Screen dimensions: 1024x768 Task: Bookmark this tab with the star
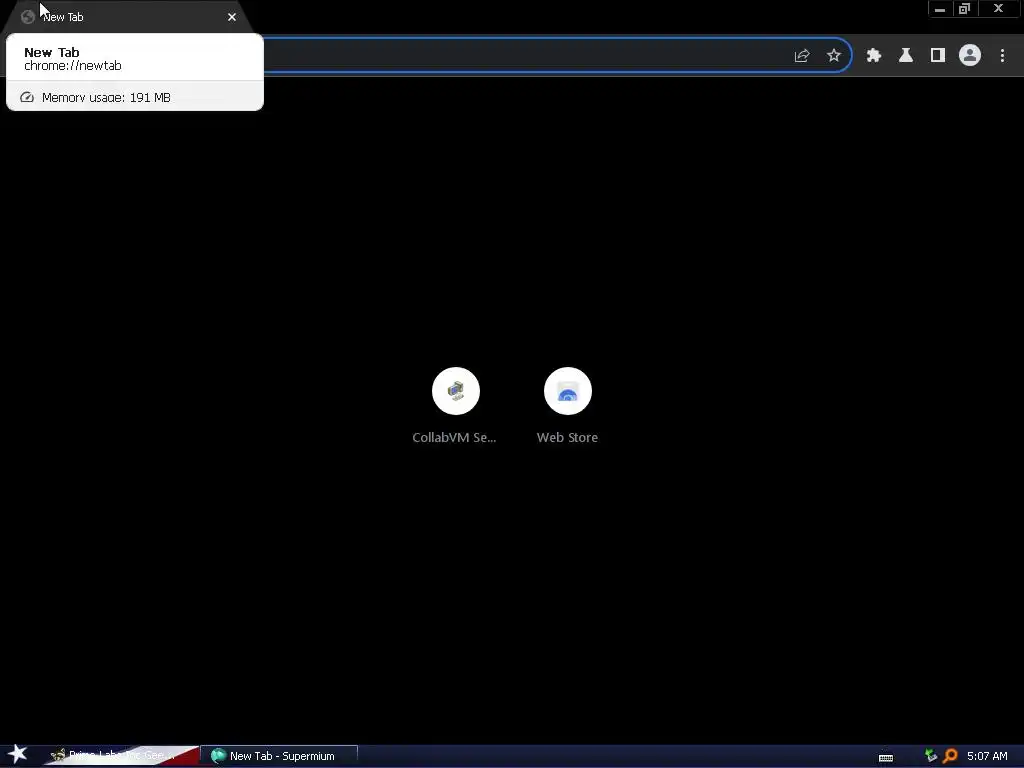833,56
